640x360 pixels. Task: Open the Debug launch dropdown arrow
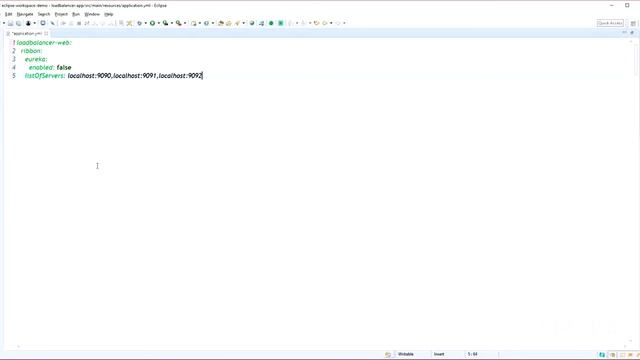(145, 23)
